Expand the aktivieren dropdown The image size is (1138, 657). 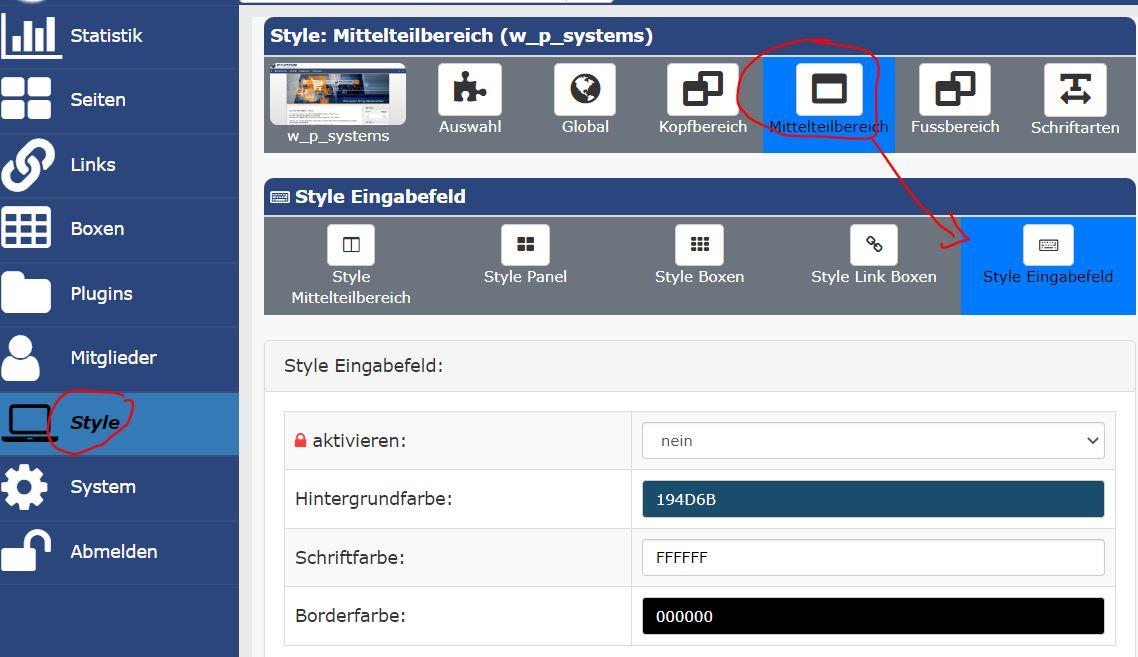[x=872, y=441]
